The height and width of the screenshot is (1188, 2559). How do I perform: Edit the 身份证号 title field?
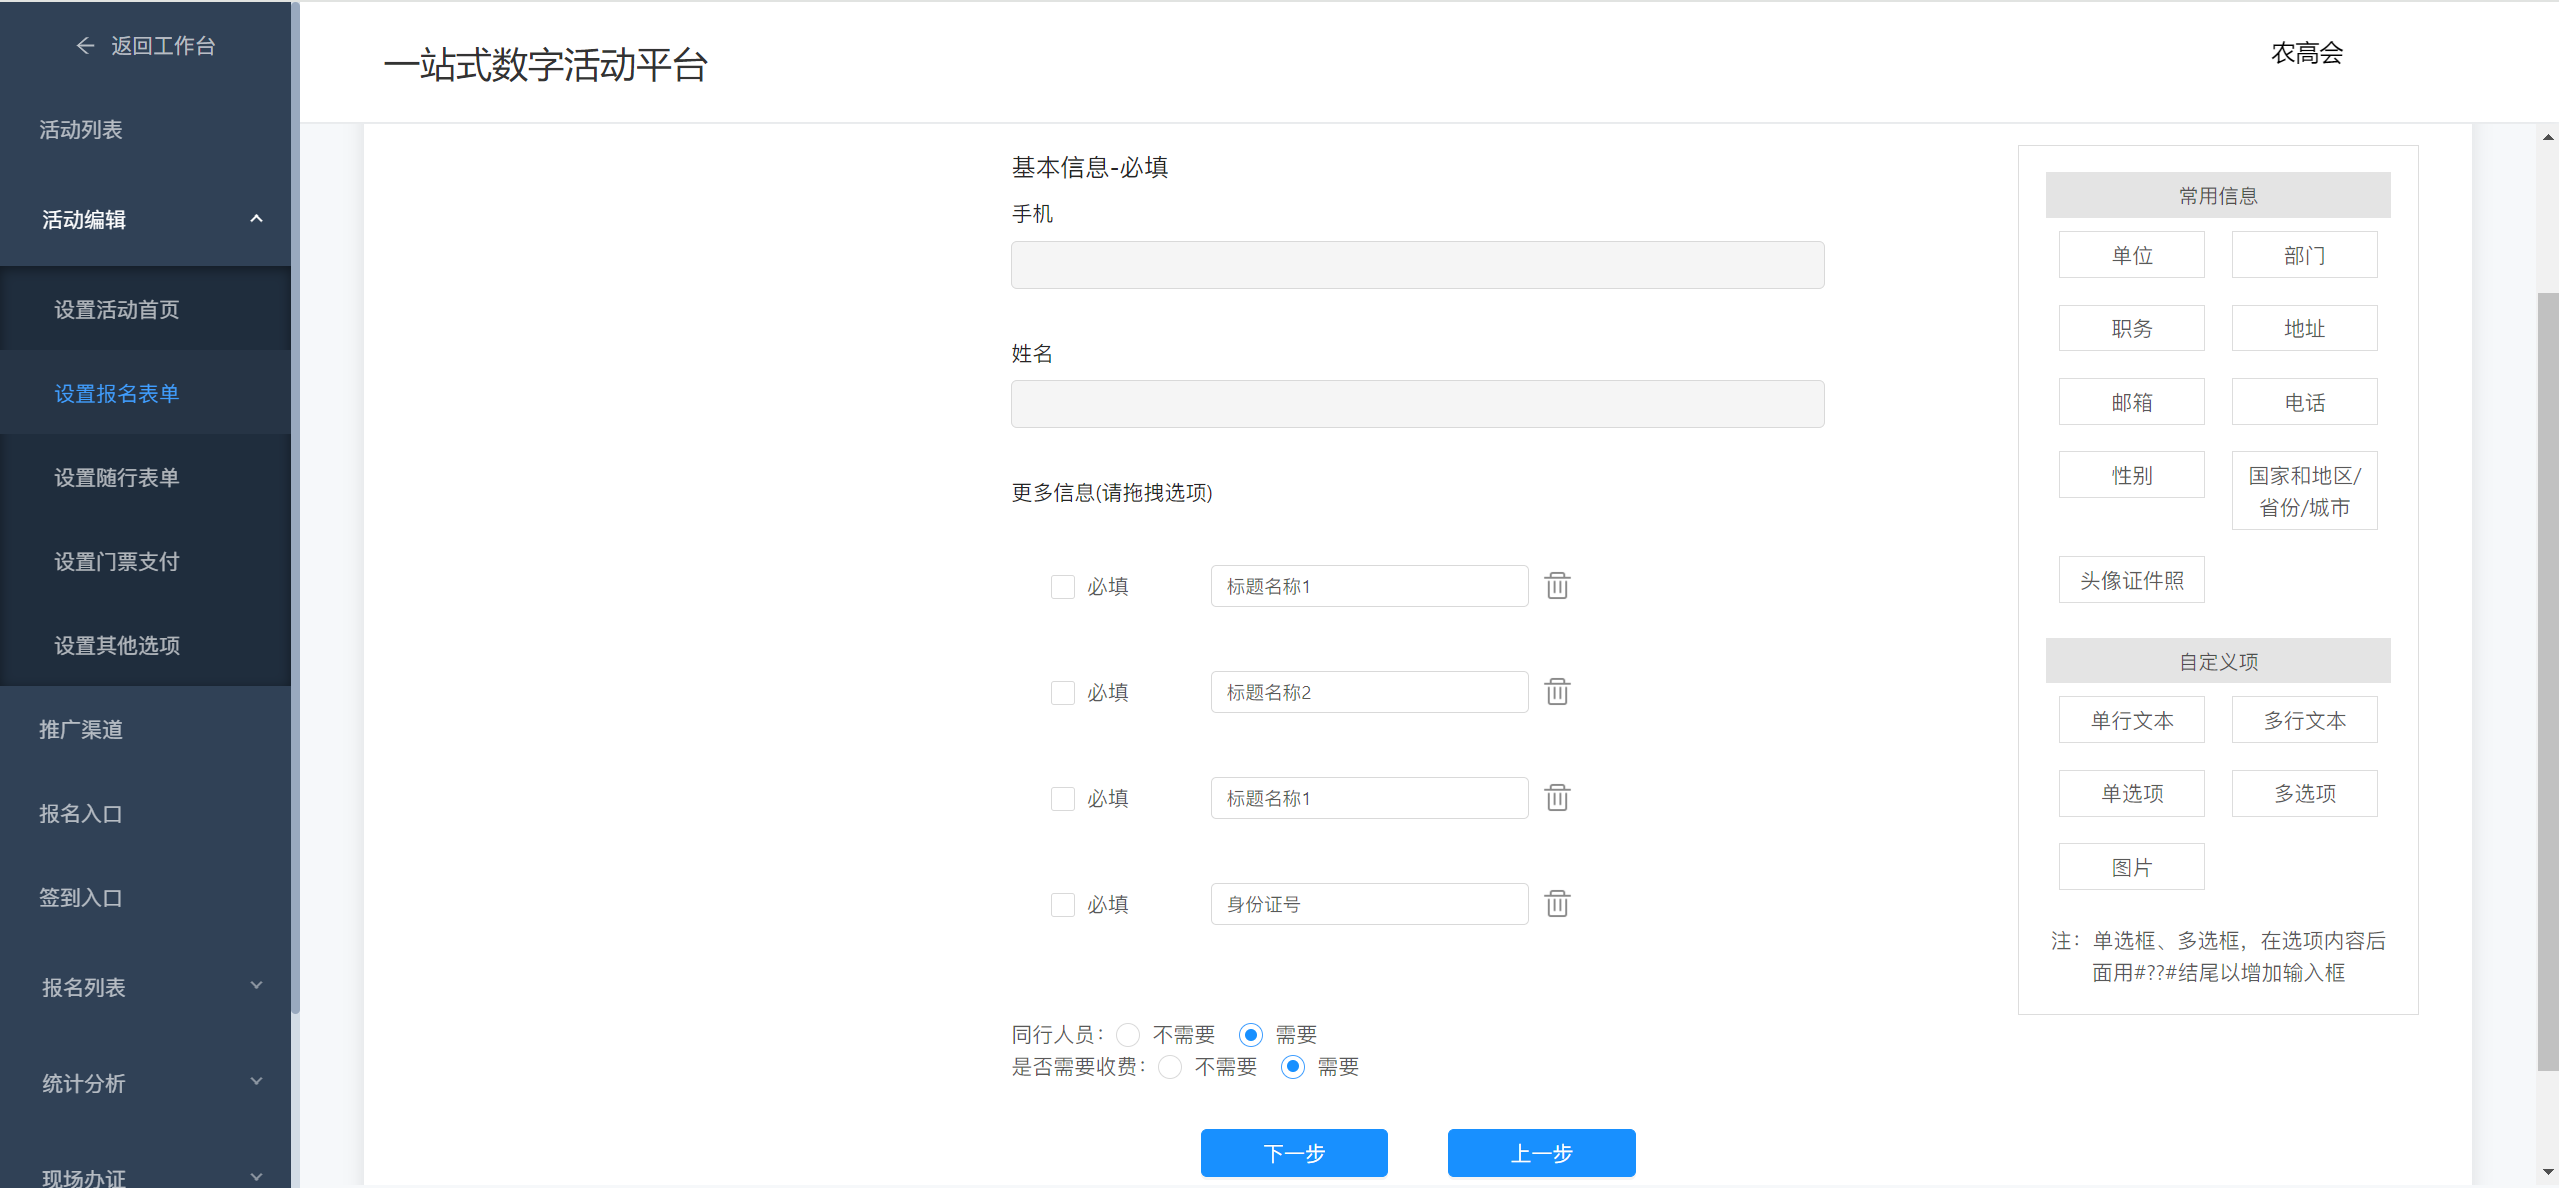coord(1369,904)
